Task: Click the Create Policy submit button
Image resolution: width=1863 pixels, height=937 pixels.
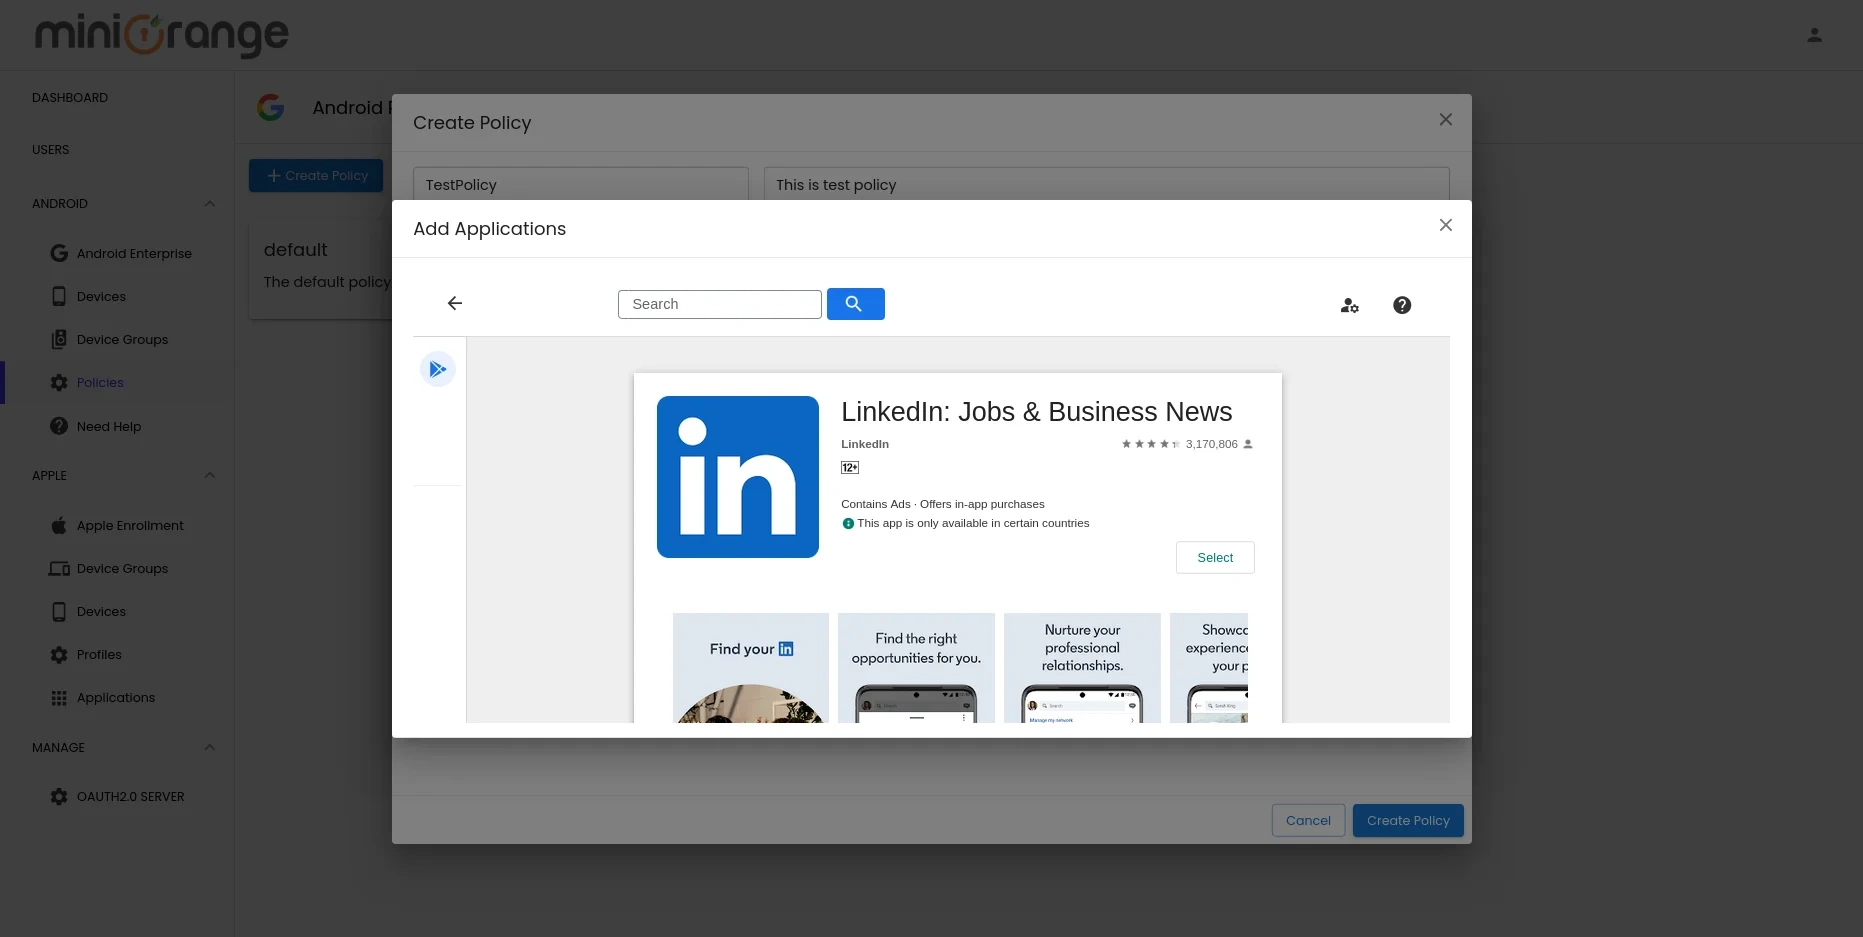Action: tap(1407, 820)
